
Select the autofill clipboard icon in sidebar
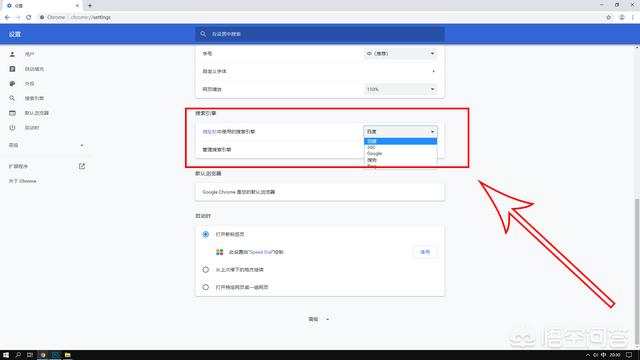click(x=12, y=69)
